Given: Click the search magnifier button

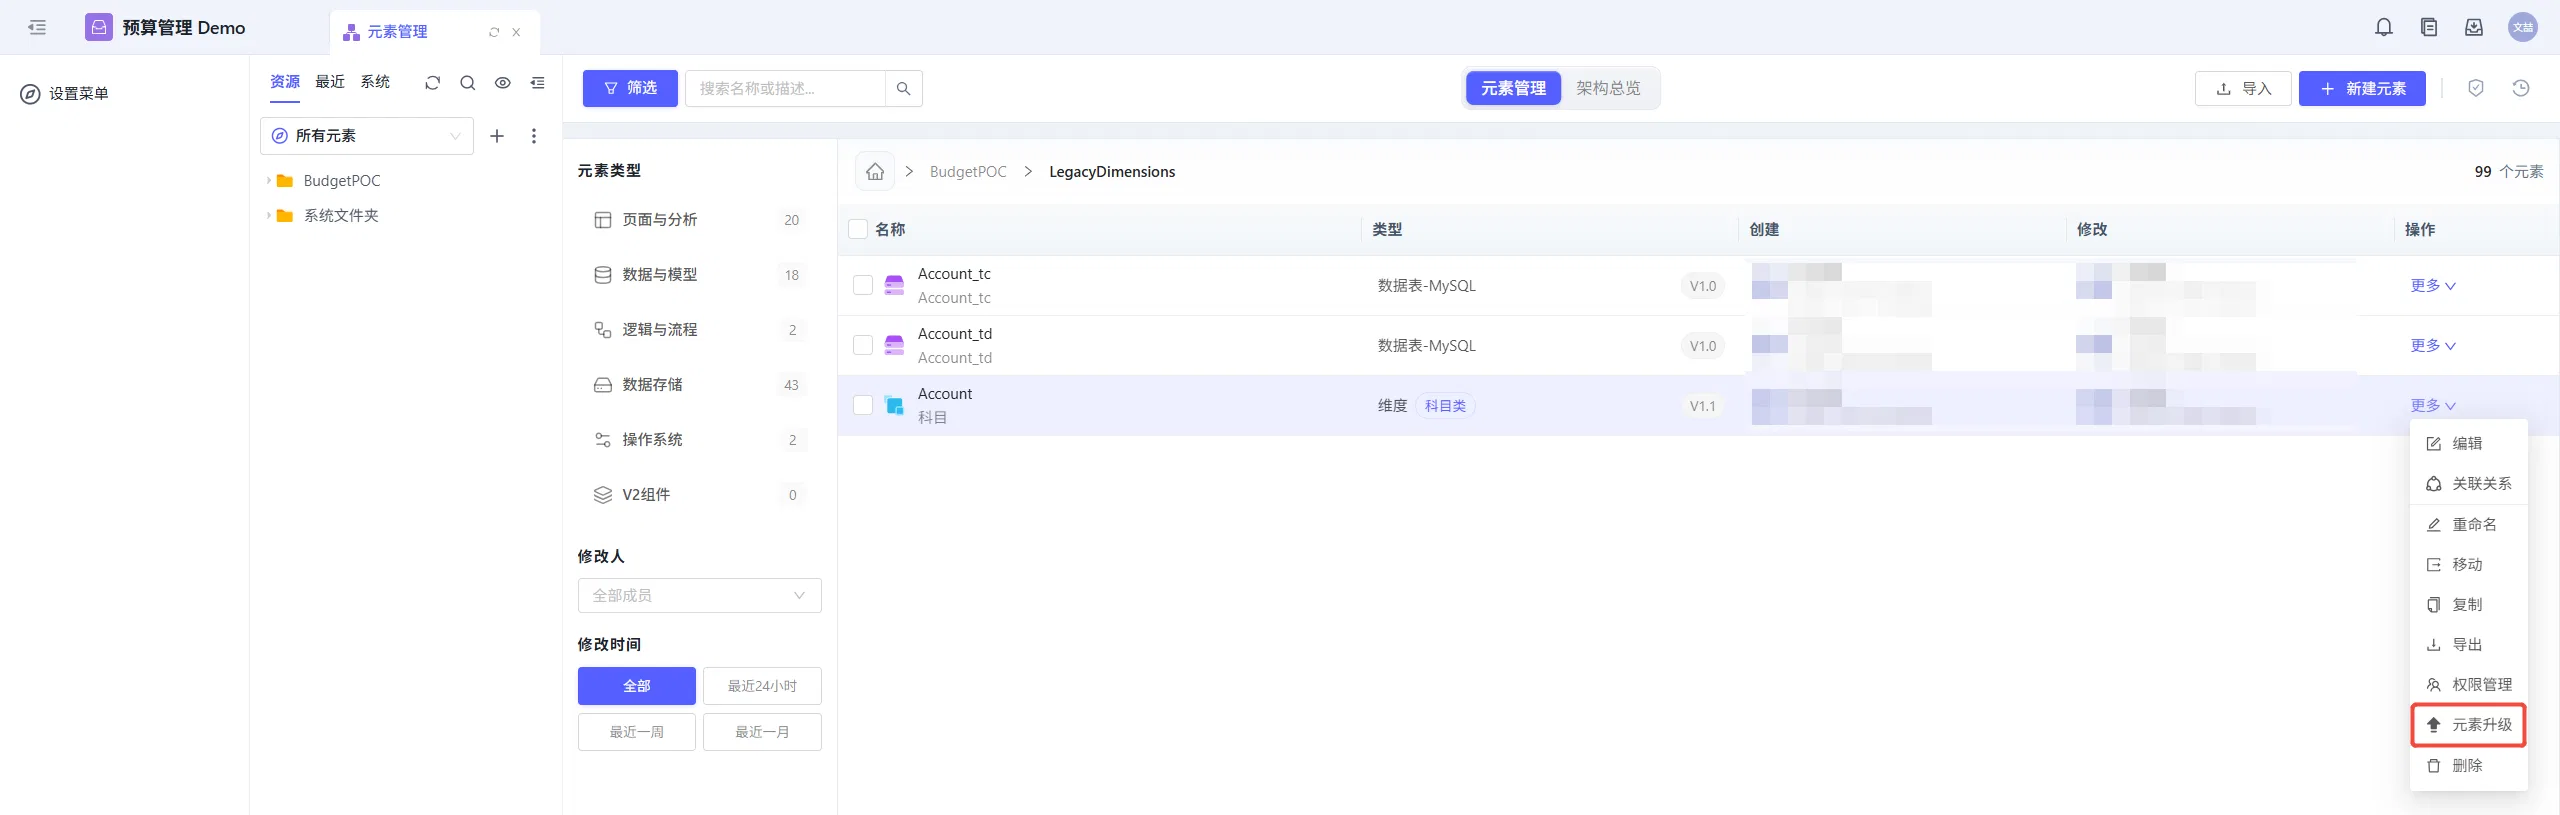Looking at the screenshot, I should (904, 89).
